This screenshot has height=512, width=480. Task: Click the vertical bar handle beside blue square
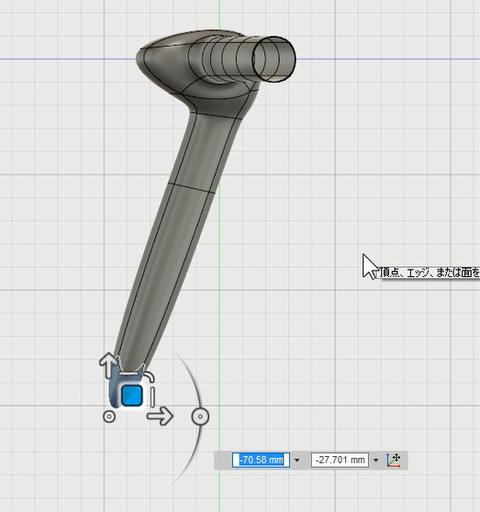tap(152, 397)
